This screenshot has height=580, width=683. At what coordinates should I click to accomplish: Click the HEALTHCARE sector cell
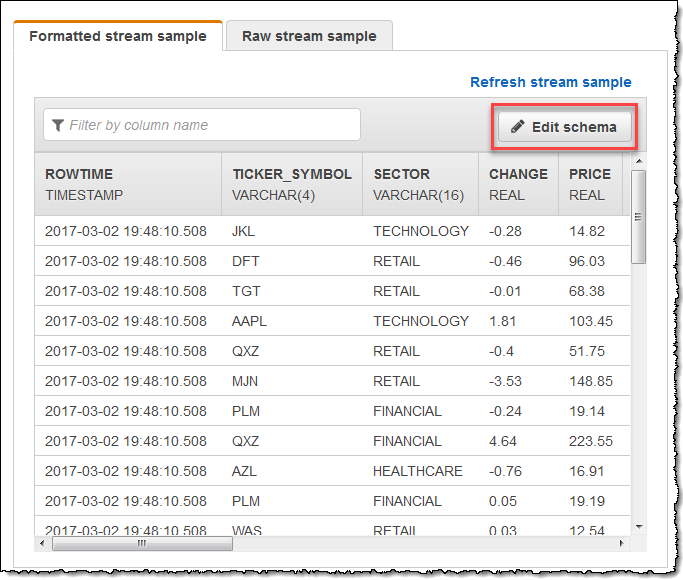coord(418,471)
